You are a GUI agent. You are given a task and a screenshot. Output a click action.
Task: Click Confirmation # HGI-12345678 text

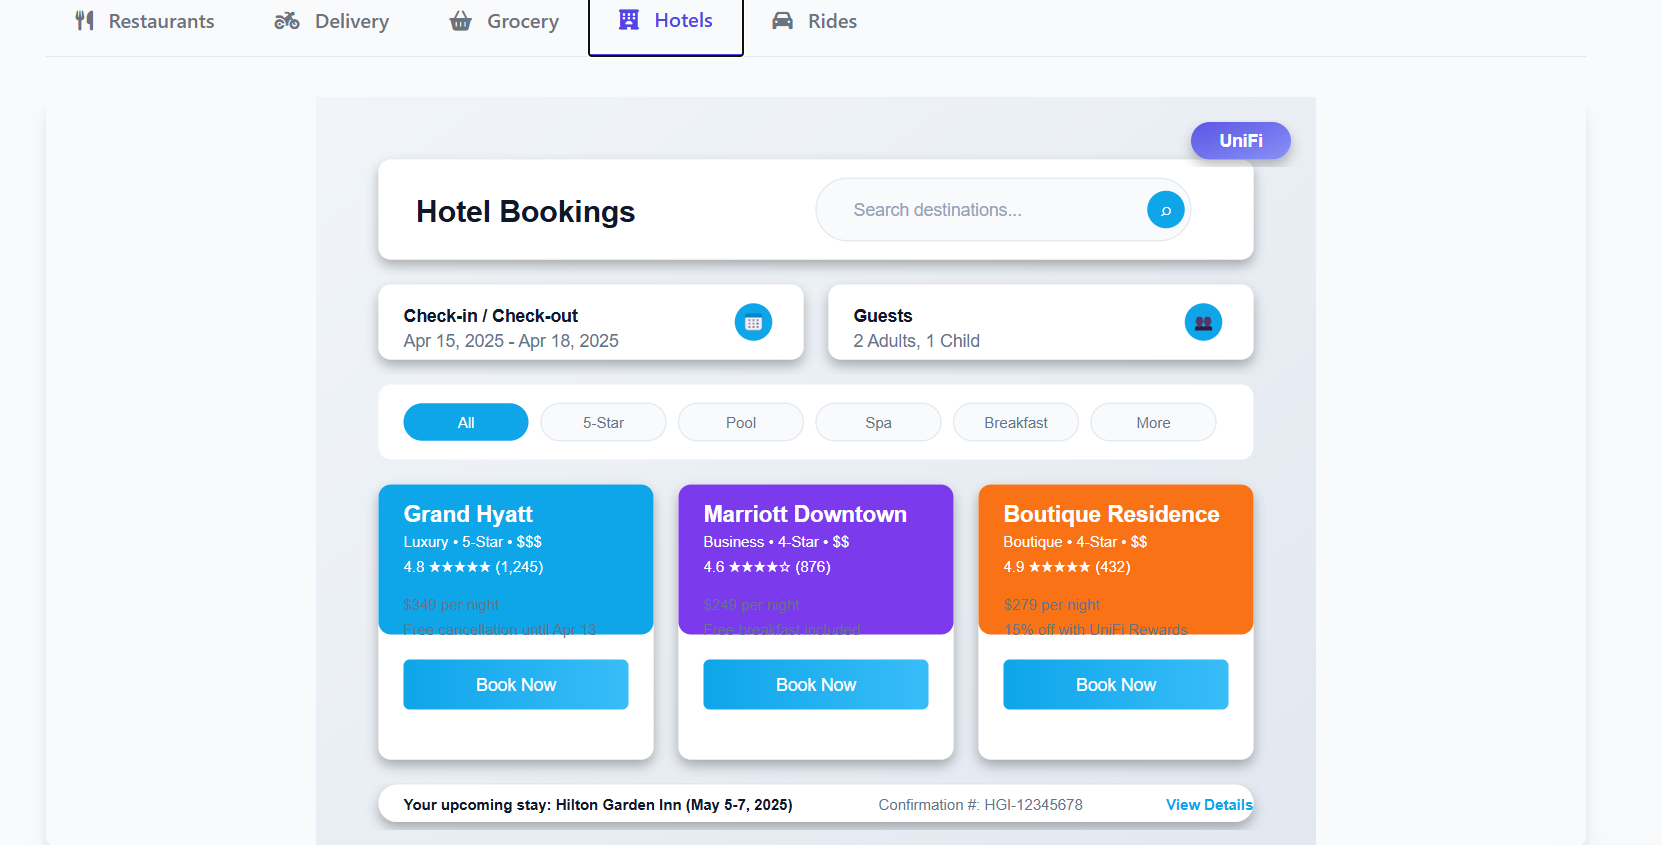point(980,805)
